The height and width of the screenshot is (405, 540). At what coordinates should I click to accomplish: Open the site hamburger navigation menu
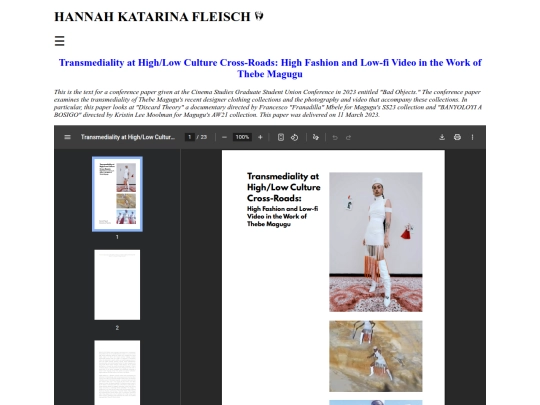tap(60, 41)
